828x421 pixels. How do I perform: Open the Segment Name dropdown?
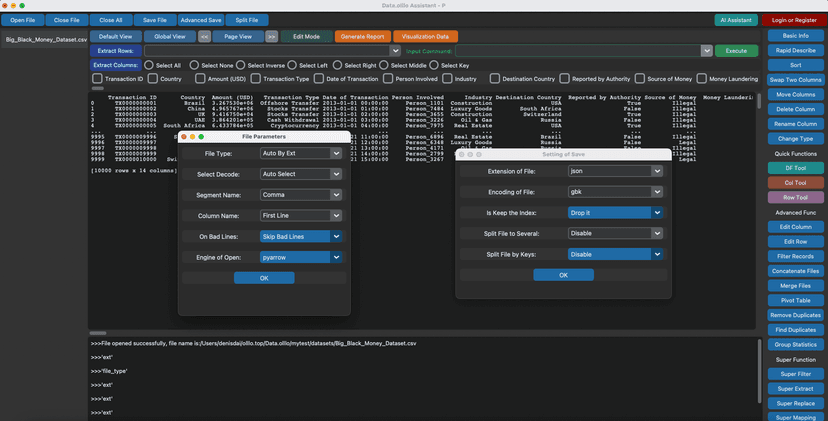point(300,195)
